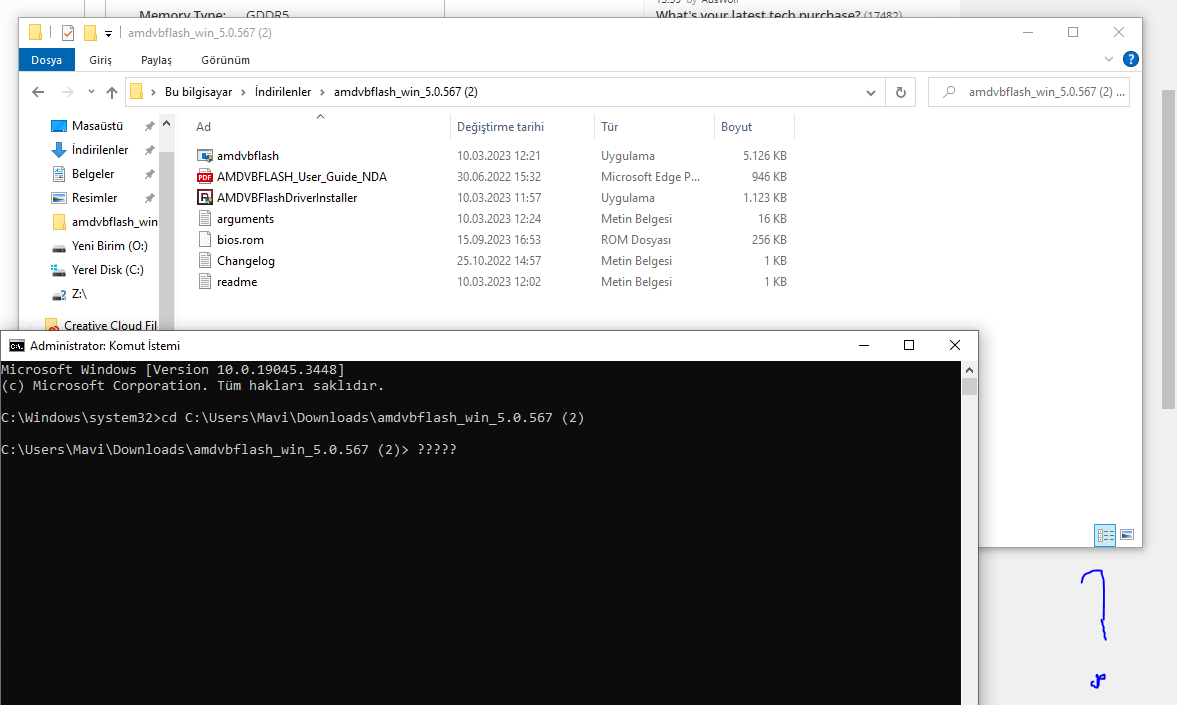
Task: Open Resimler in the navigation pane
Action: [95, 198]
